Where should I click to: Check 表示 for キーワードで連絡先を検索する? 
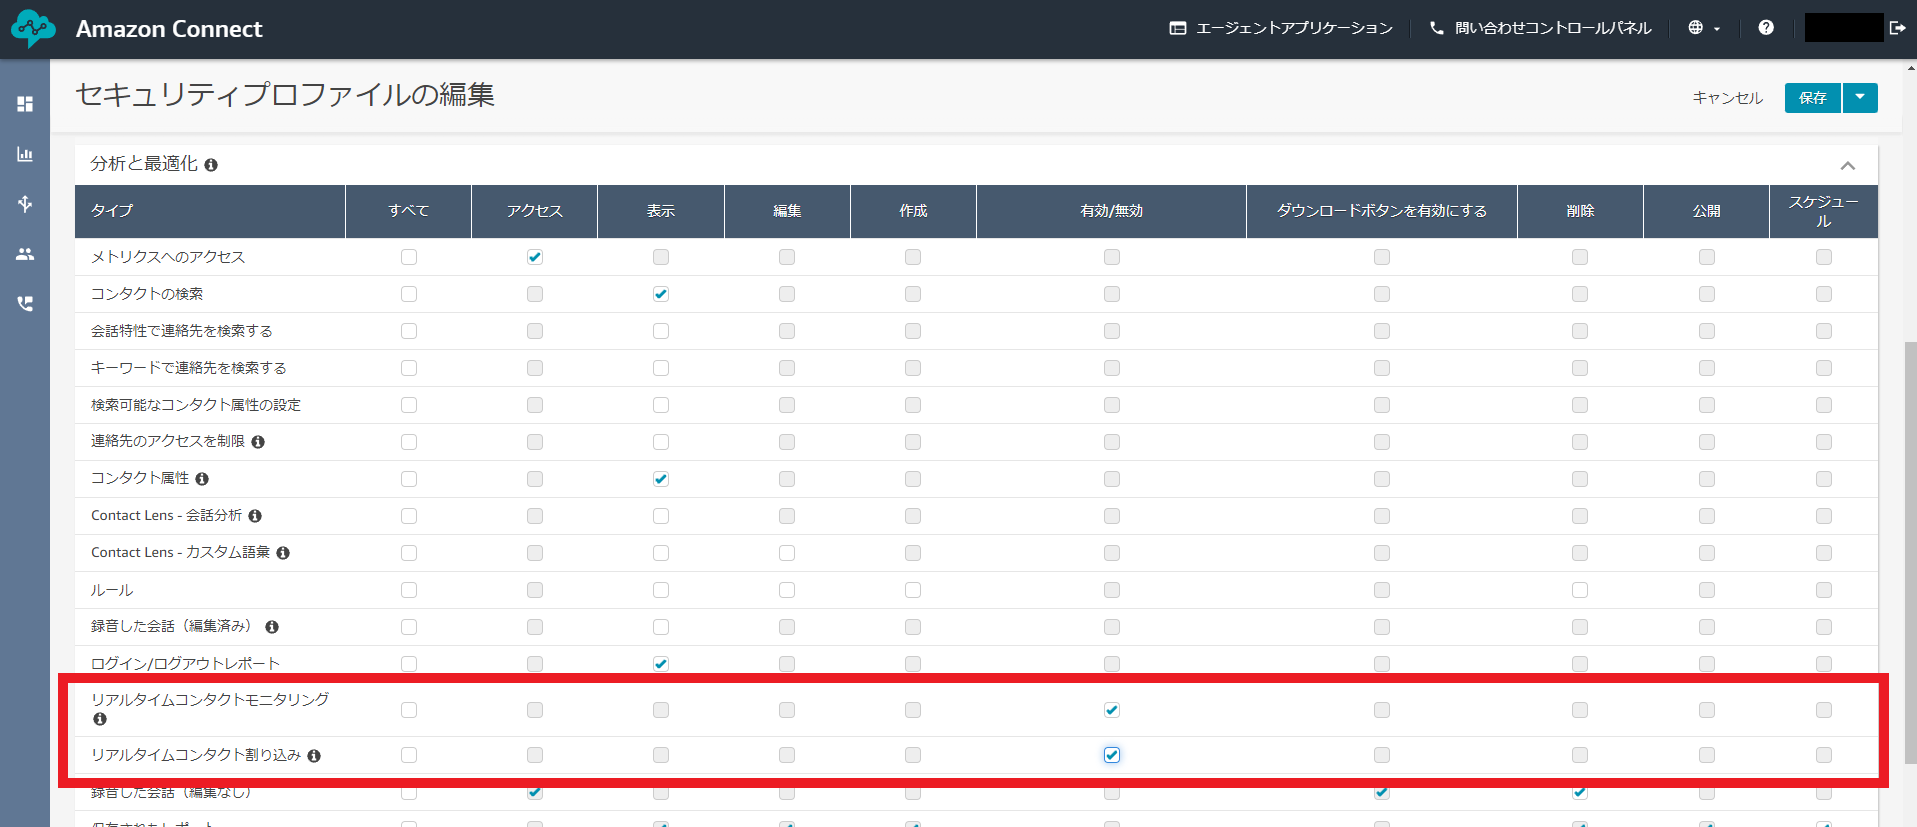point(661,368)
